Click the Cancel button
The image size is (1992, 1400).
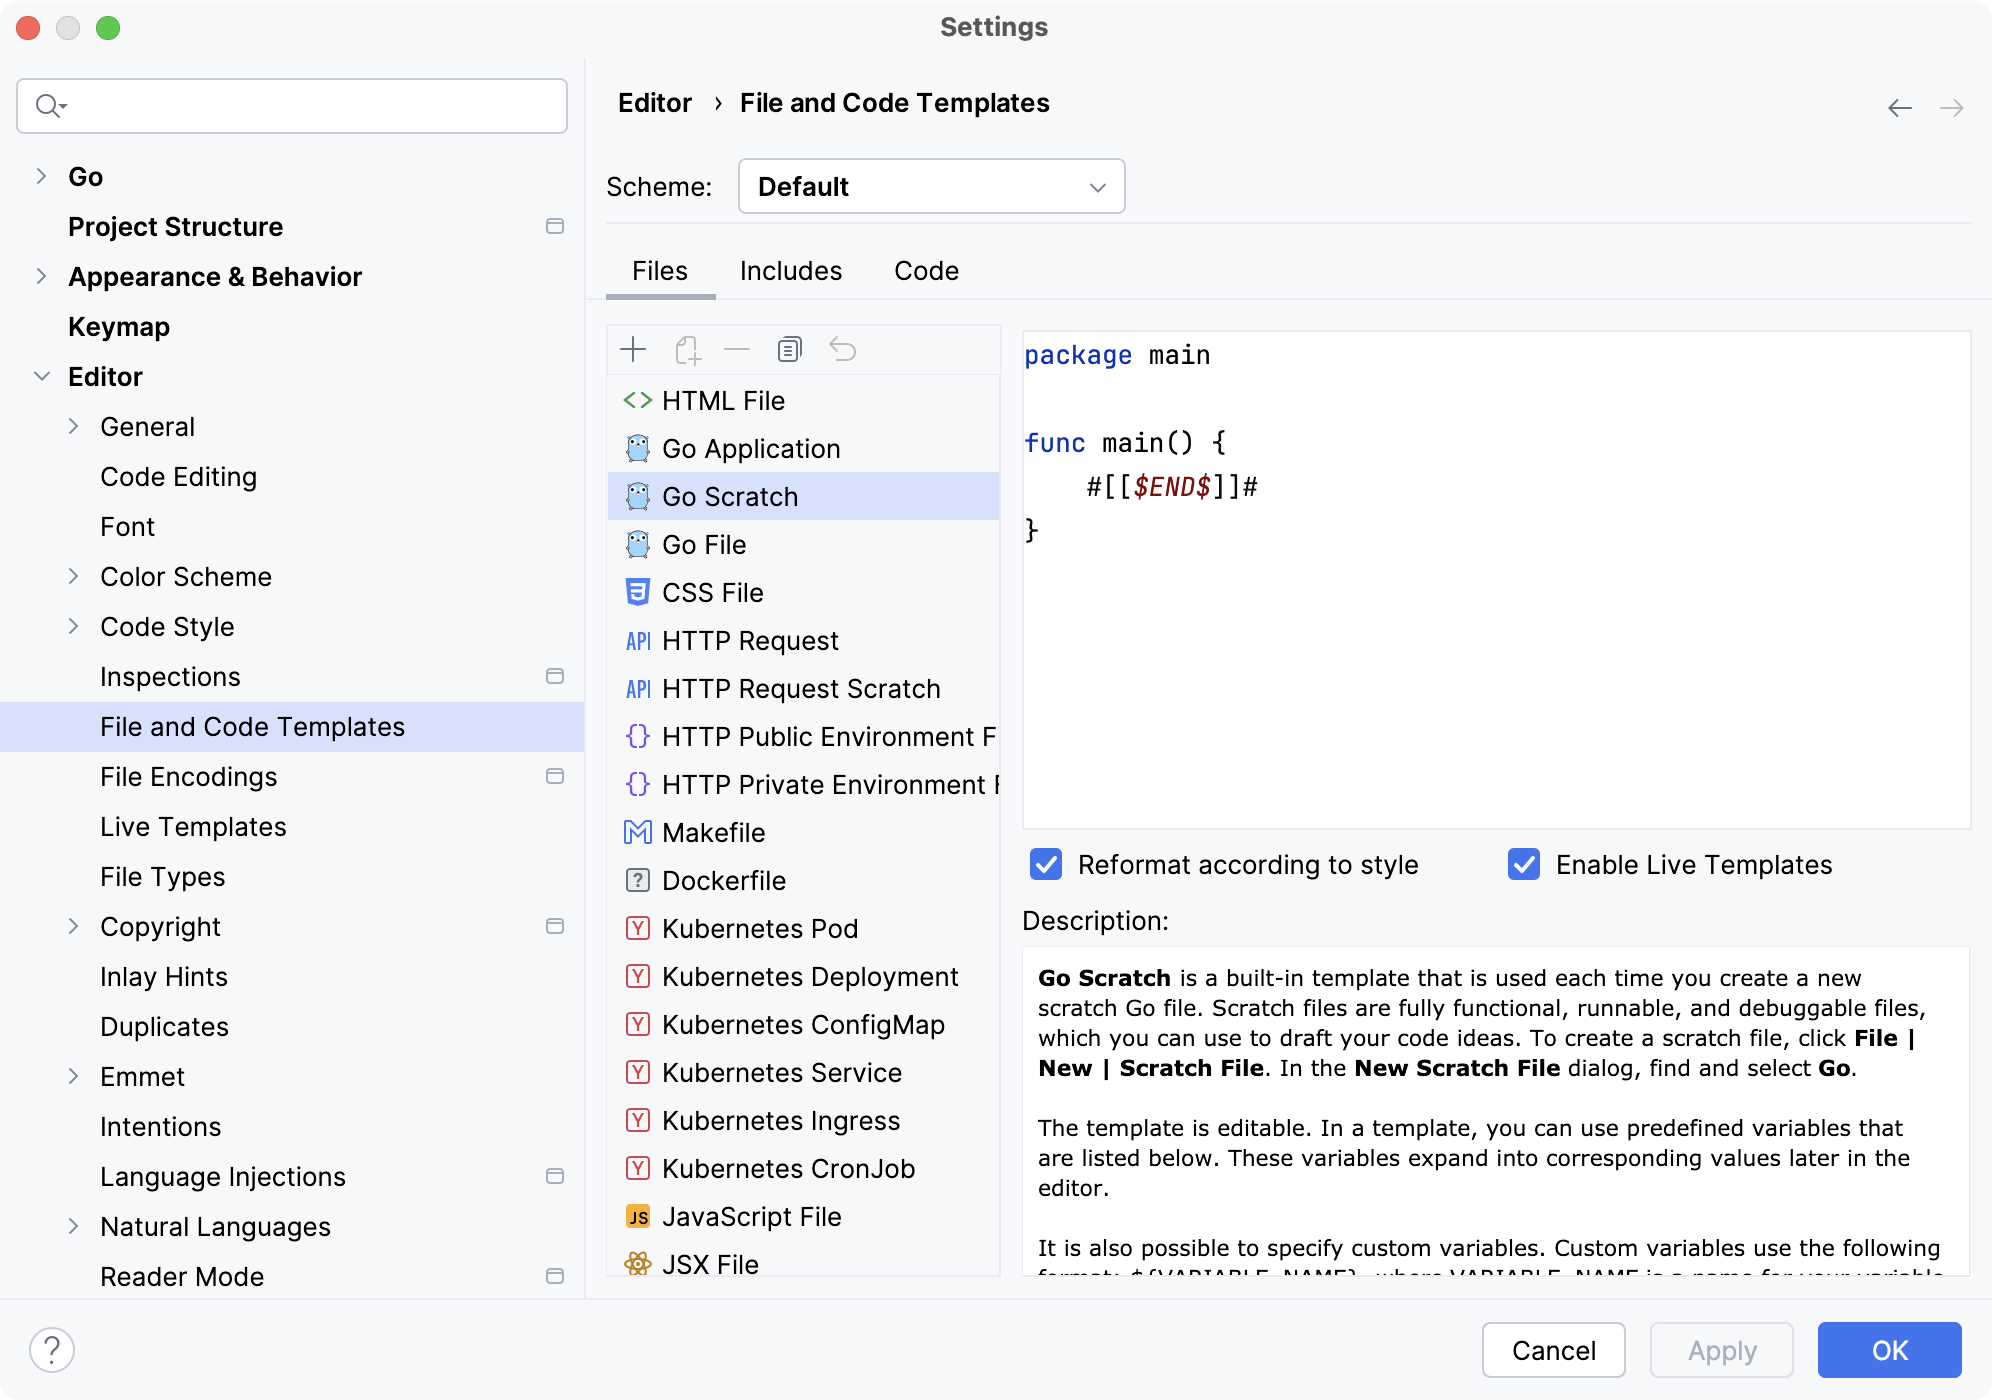pos(1552,1350)
